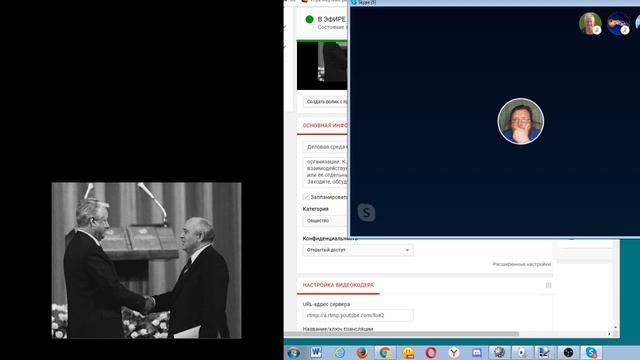Launch Opera browser from the taskbar
Viewport: 640px width, 360px height.
pos(431,353)
